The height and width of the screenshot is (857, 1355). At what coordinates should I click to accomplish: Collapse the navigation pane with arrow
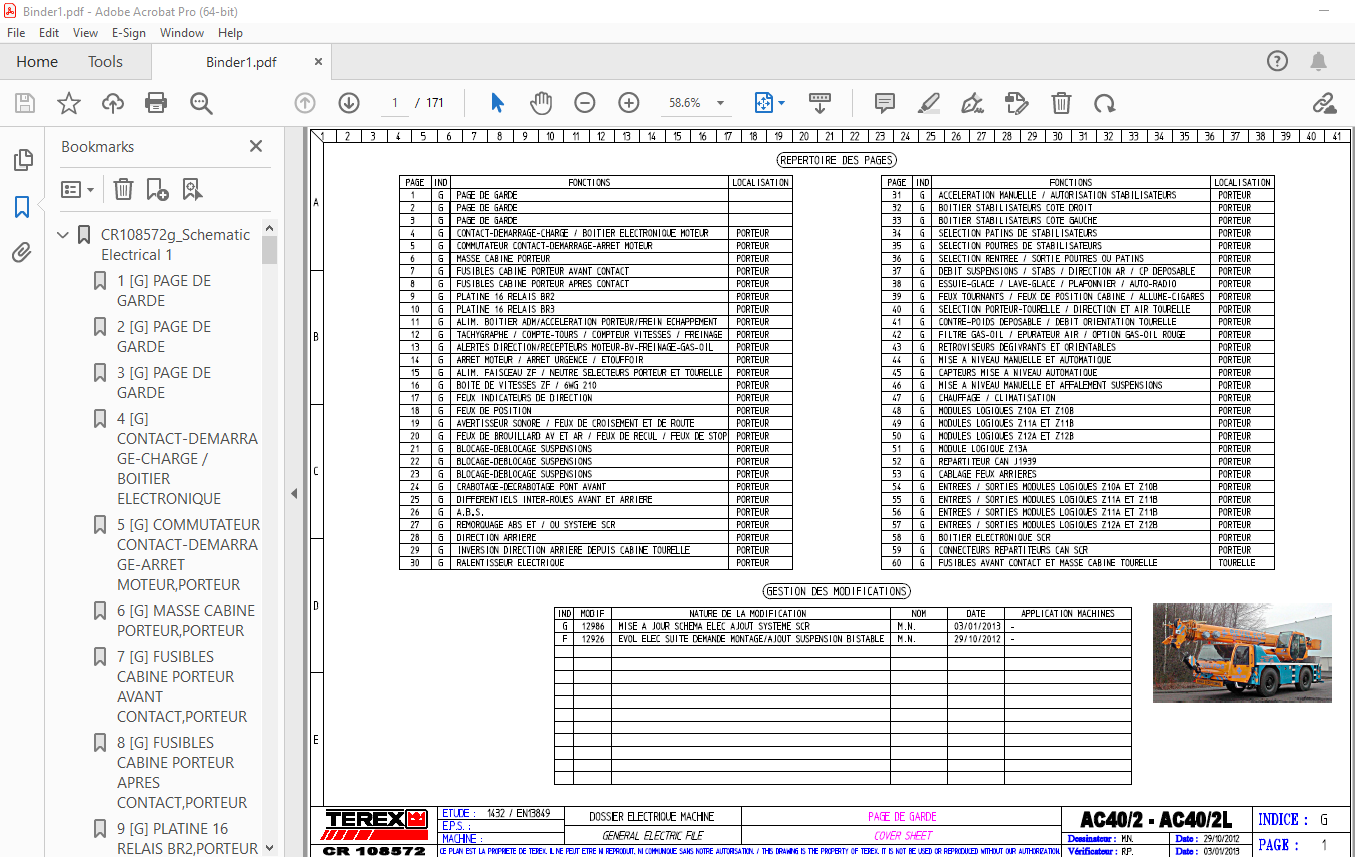pyautogui.click(x=294, y=493)
